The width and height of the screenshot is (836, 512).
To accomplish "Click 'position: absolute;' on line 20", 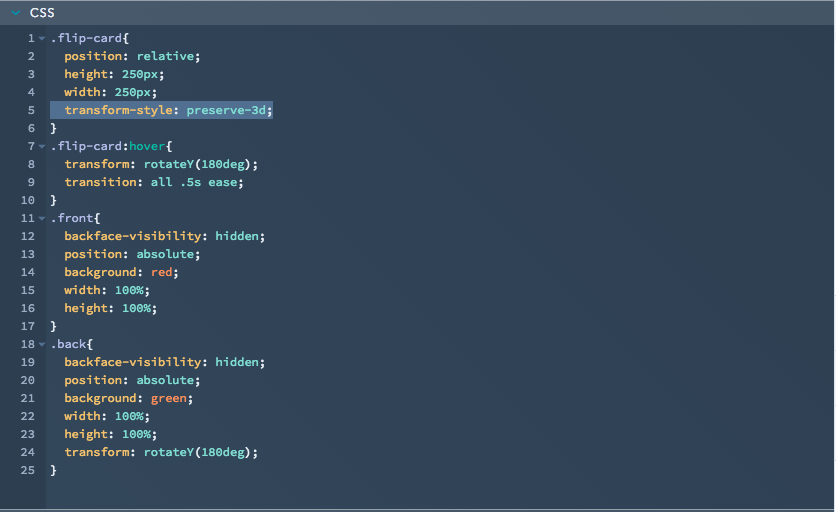I will tap(132, 380).
